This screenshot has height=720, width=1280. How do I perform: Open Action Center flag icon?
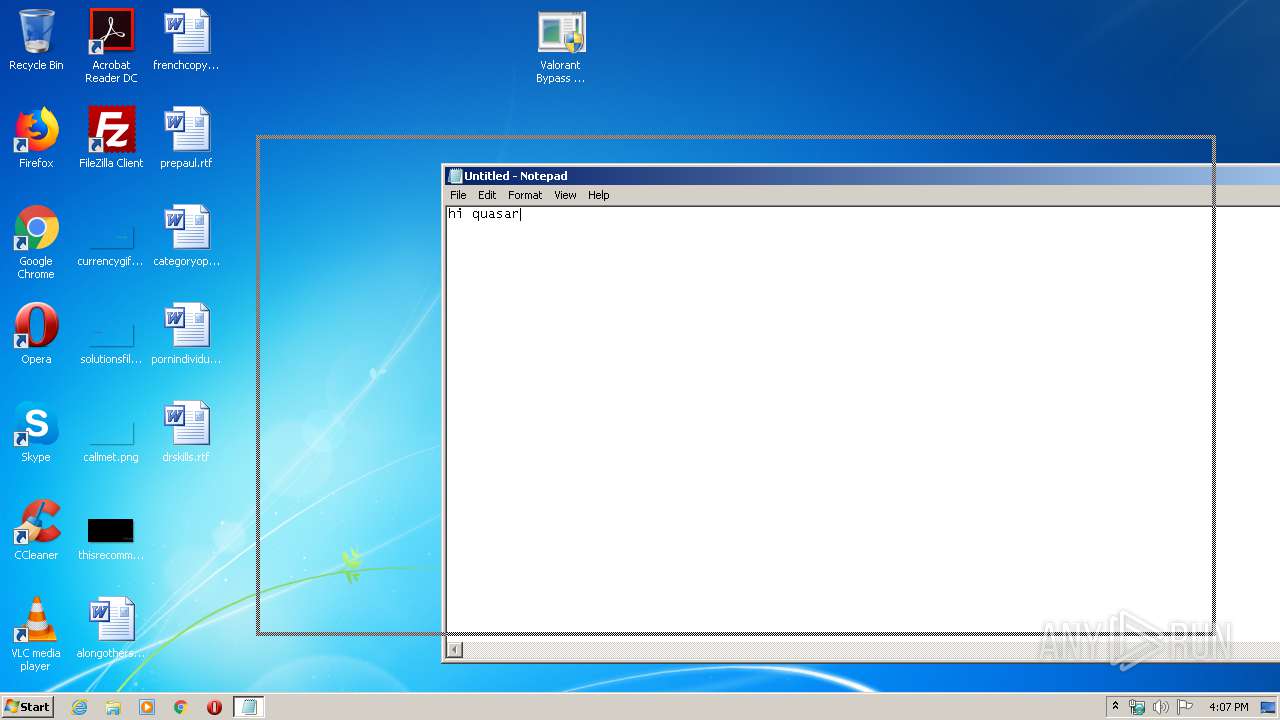pyautogui.click(x=1185, y=707)
